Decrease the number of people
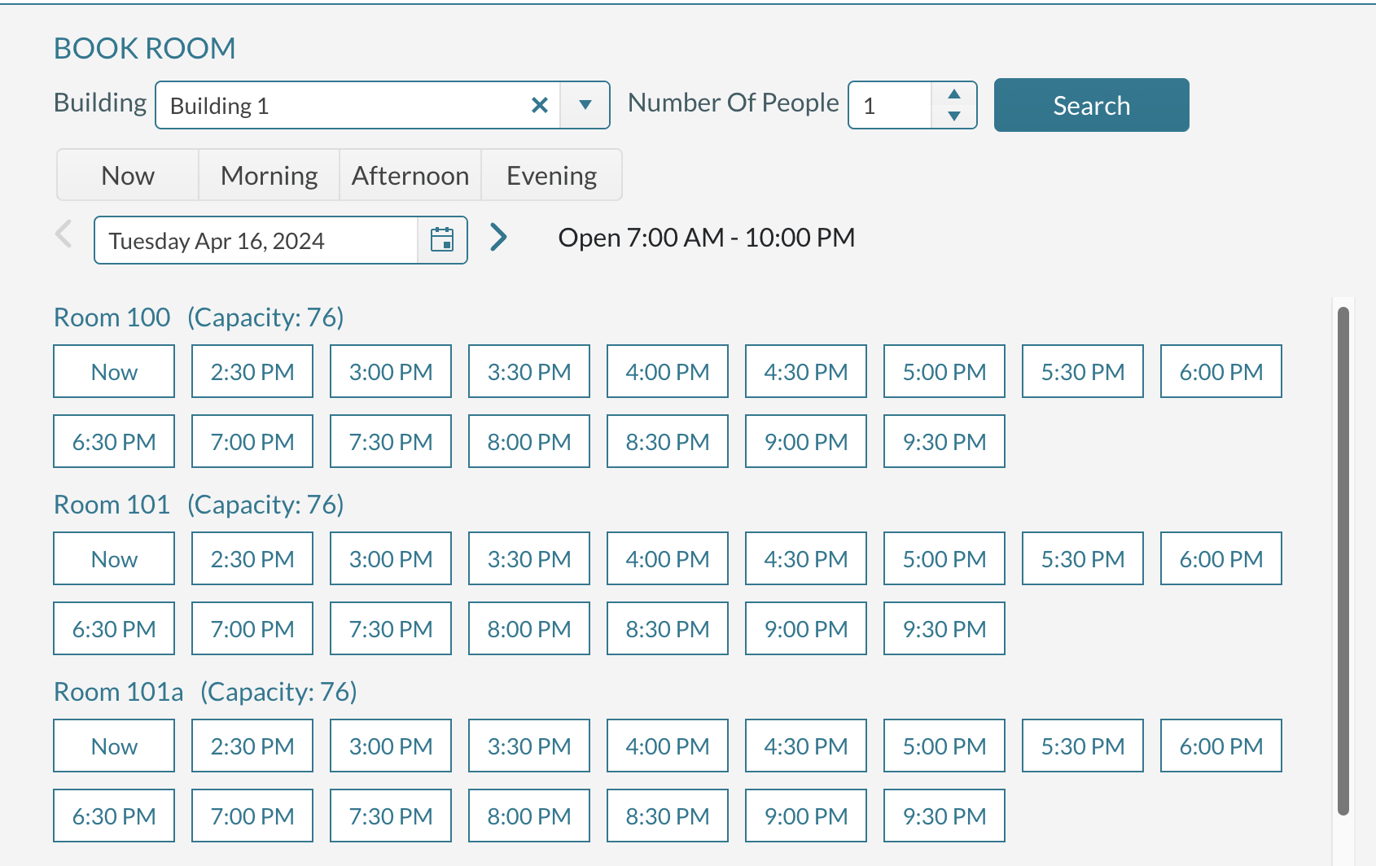1376x866 pixels. pyautogui.click(x=954, y=116)
